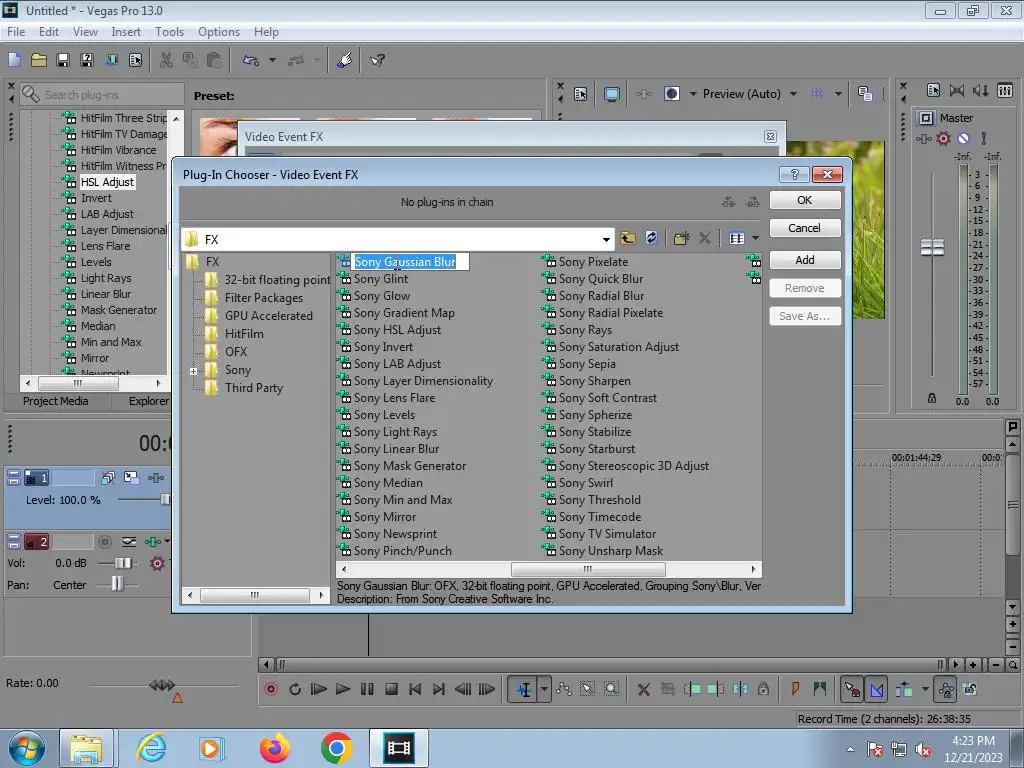Click the Lock event icon
Viewport: 1024px width, 768px height.
[x=763, y=689]
